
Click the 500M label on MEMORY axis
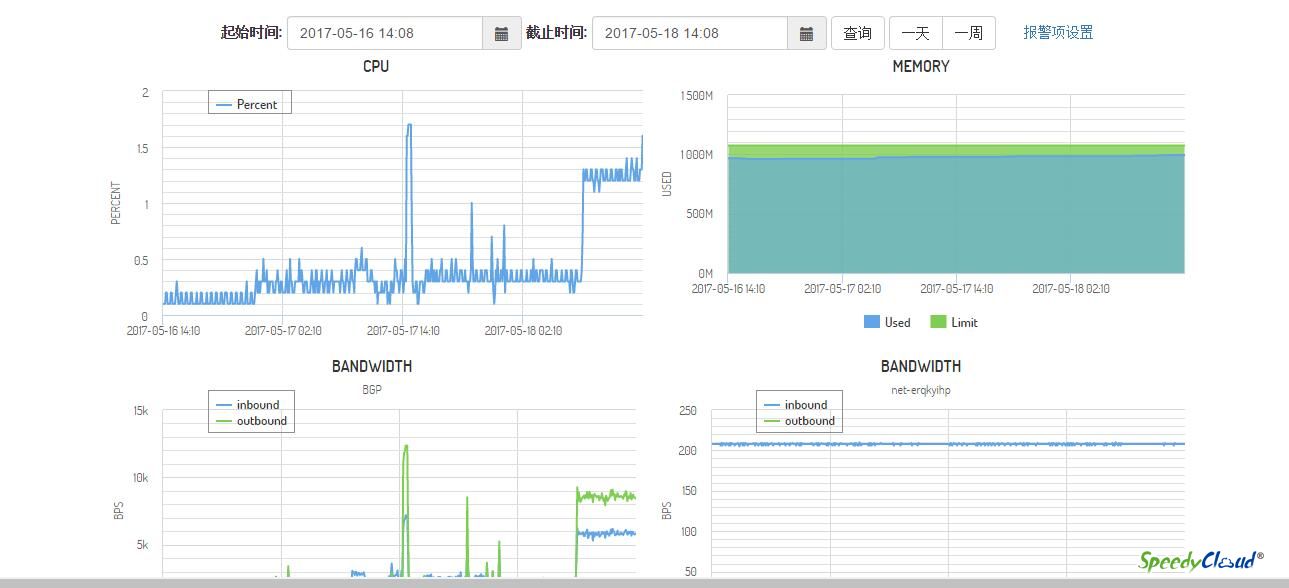[x=699, y=214]
